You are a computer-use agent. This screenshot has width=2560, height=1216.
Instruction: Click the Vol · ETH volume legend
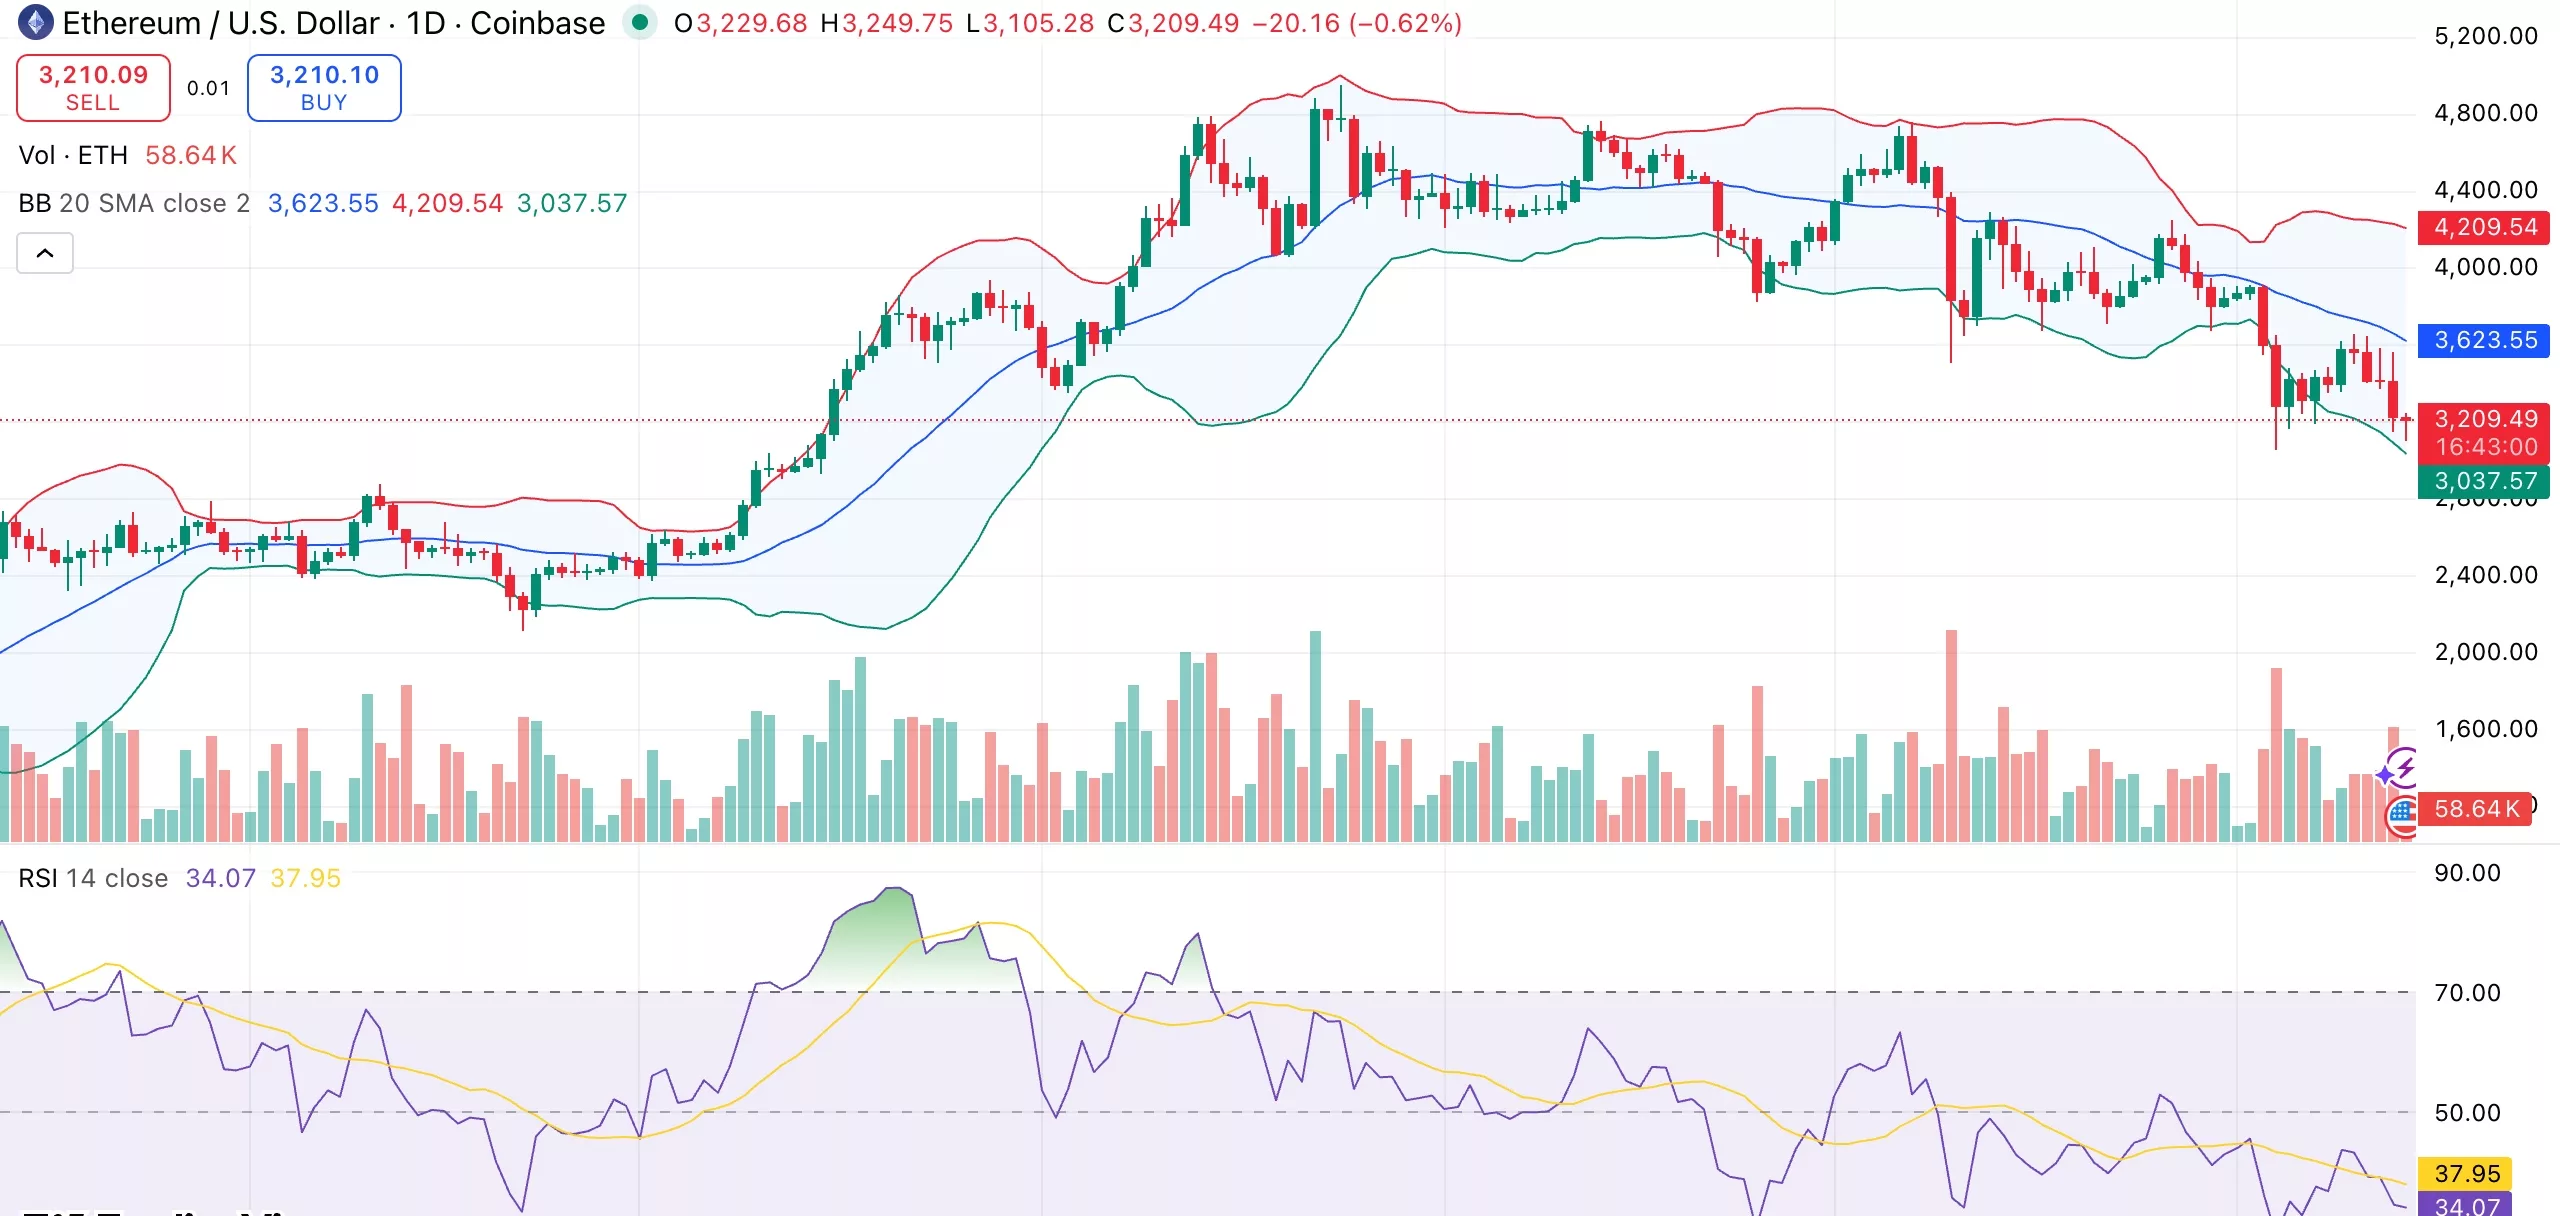75,155
